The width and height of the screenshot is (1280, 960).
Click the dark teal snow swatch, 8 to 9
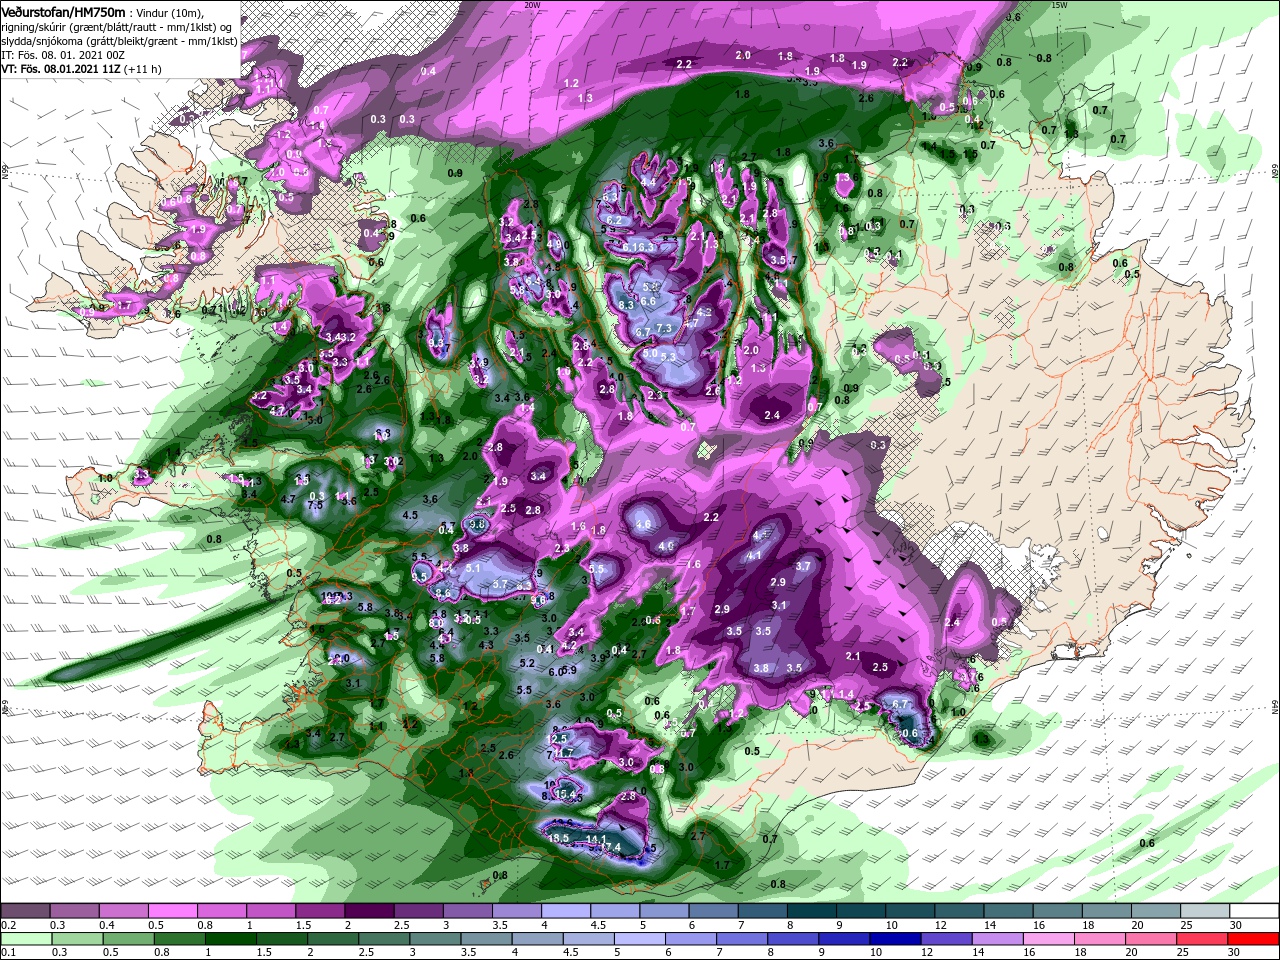click(812, 911)
